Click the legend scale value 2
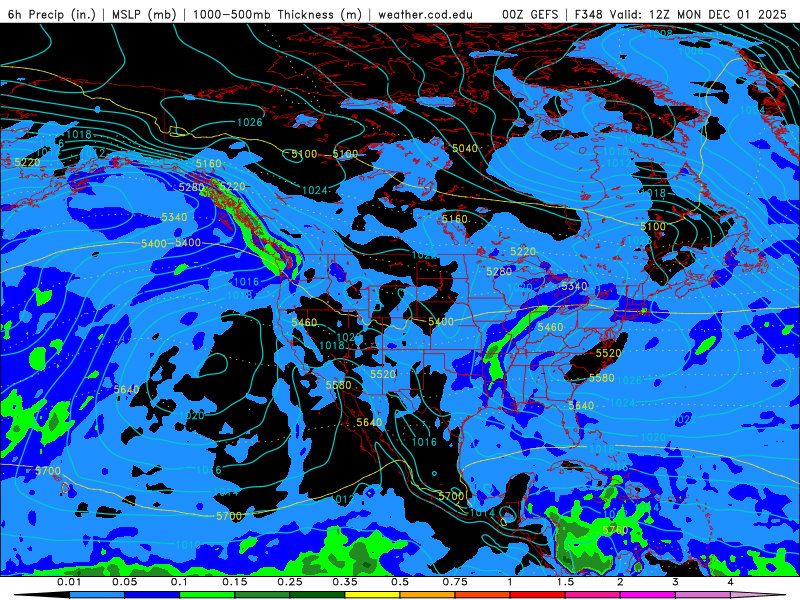The image size is (800, 600). (620, 582)
